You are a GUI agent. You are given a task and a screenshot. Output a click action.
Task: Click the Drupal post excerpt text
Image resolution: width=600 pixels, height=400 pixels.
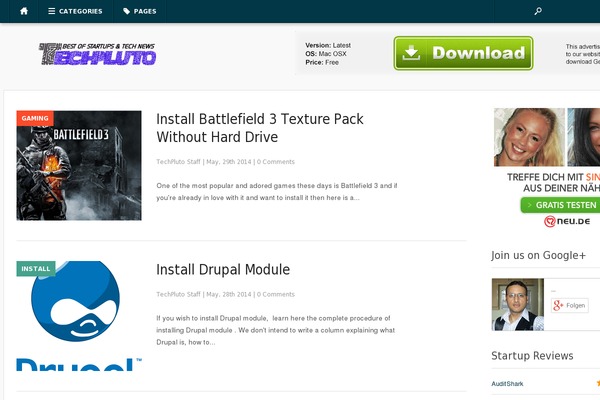pyautogui.click(x=276, y=330)
